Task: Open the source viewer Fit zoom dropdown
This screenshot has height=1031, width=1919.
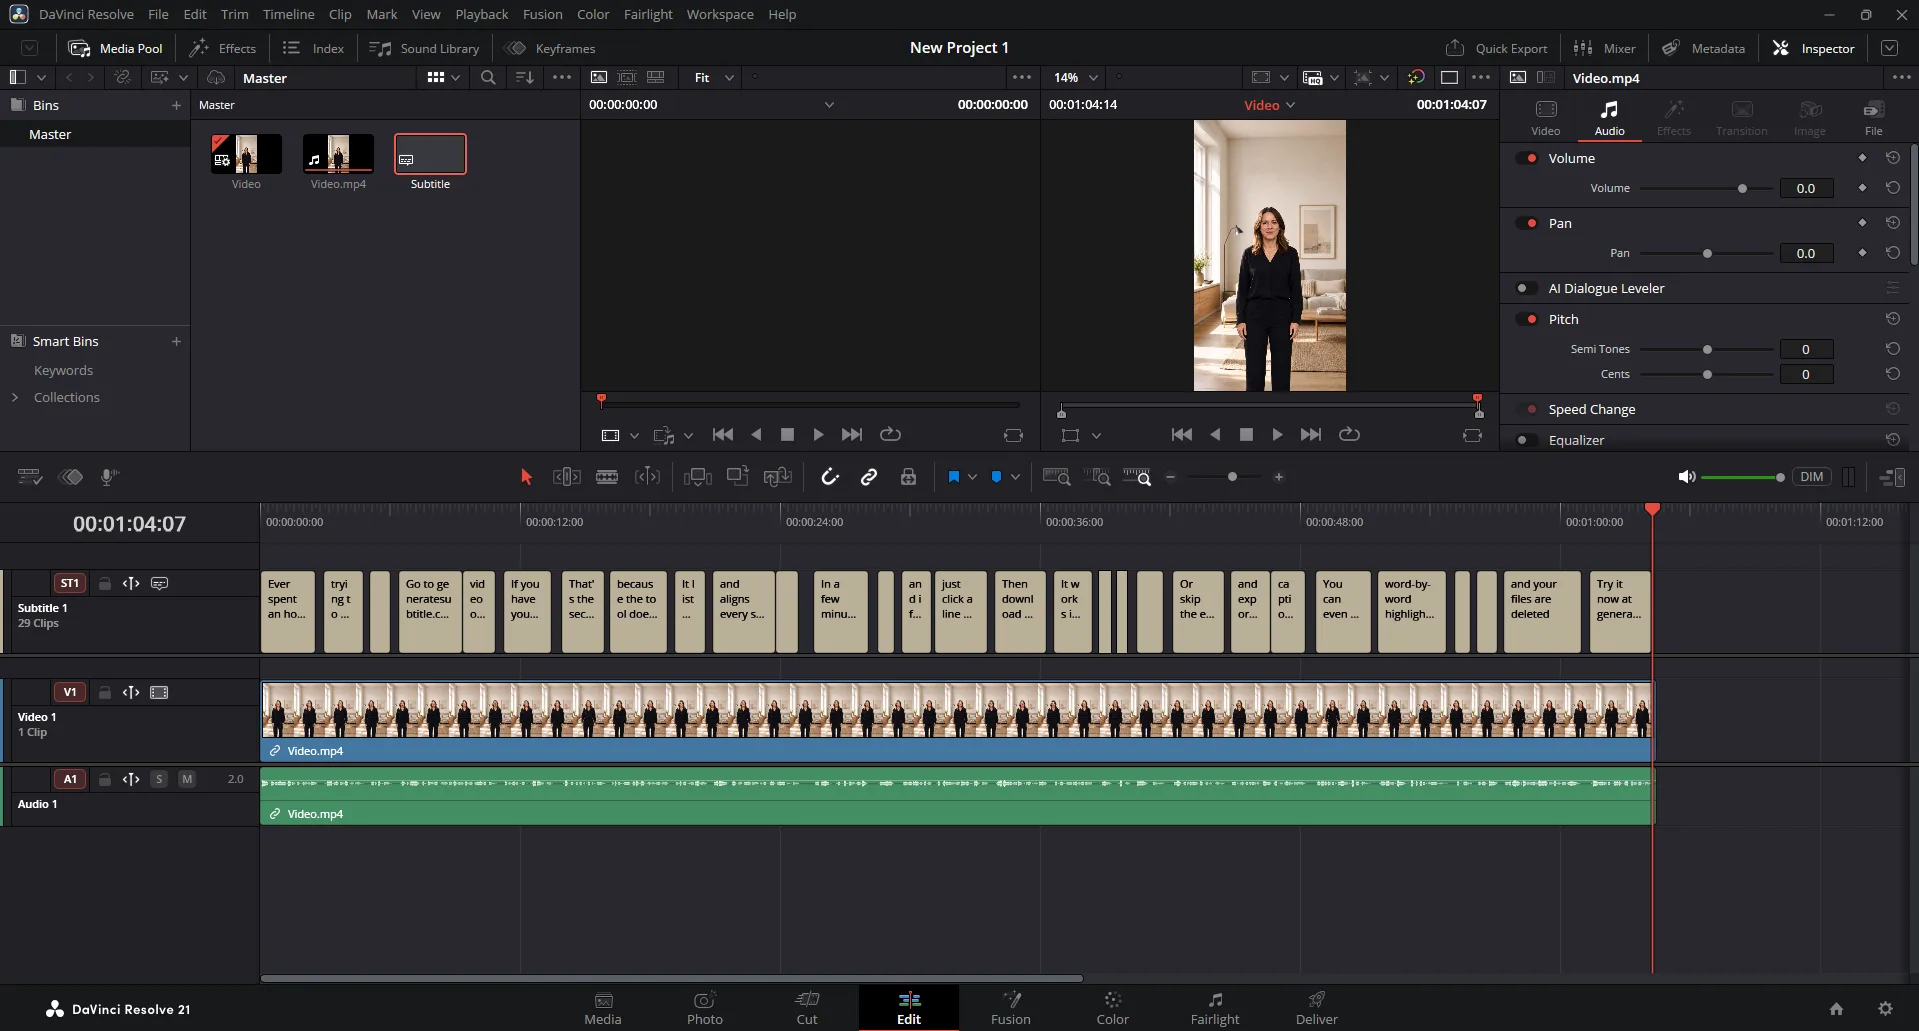Action: 714,77
